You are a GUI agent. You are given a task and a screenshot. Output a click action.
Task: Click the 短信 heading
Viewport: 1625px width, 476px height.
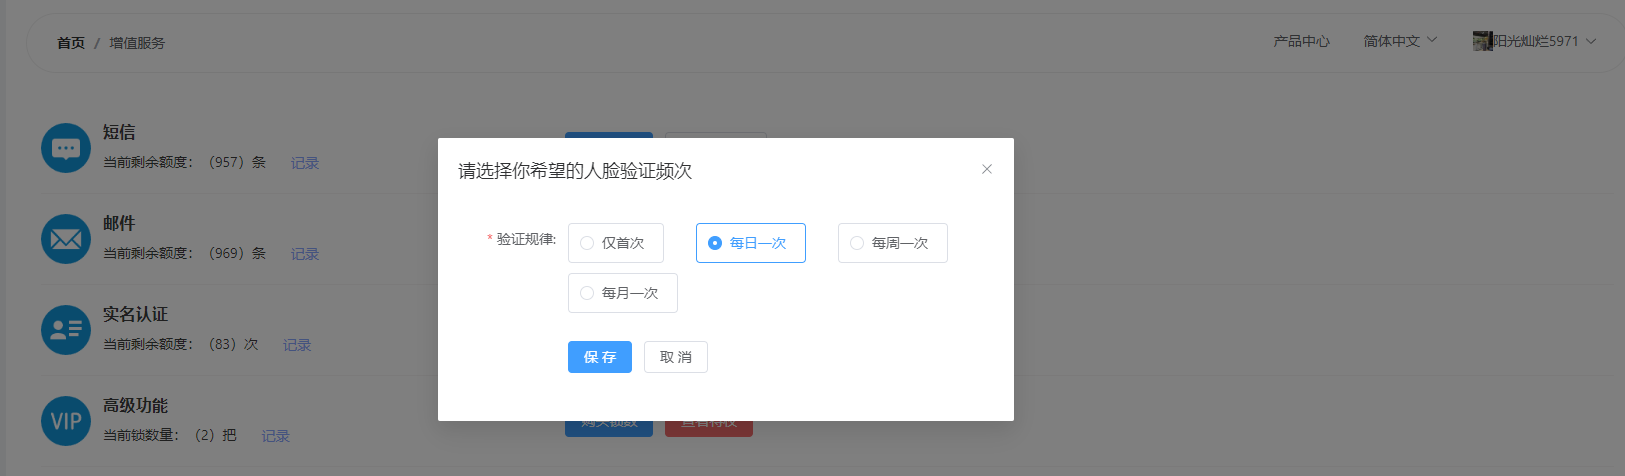point(119,132)
